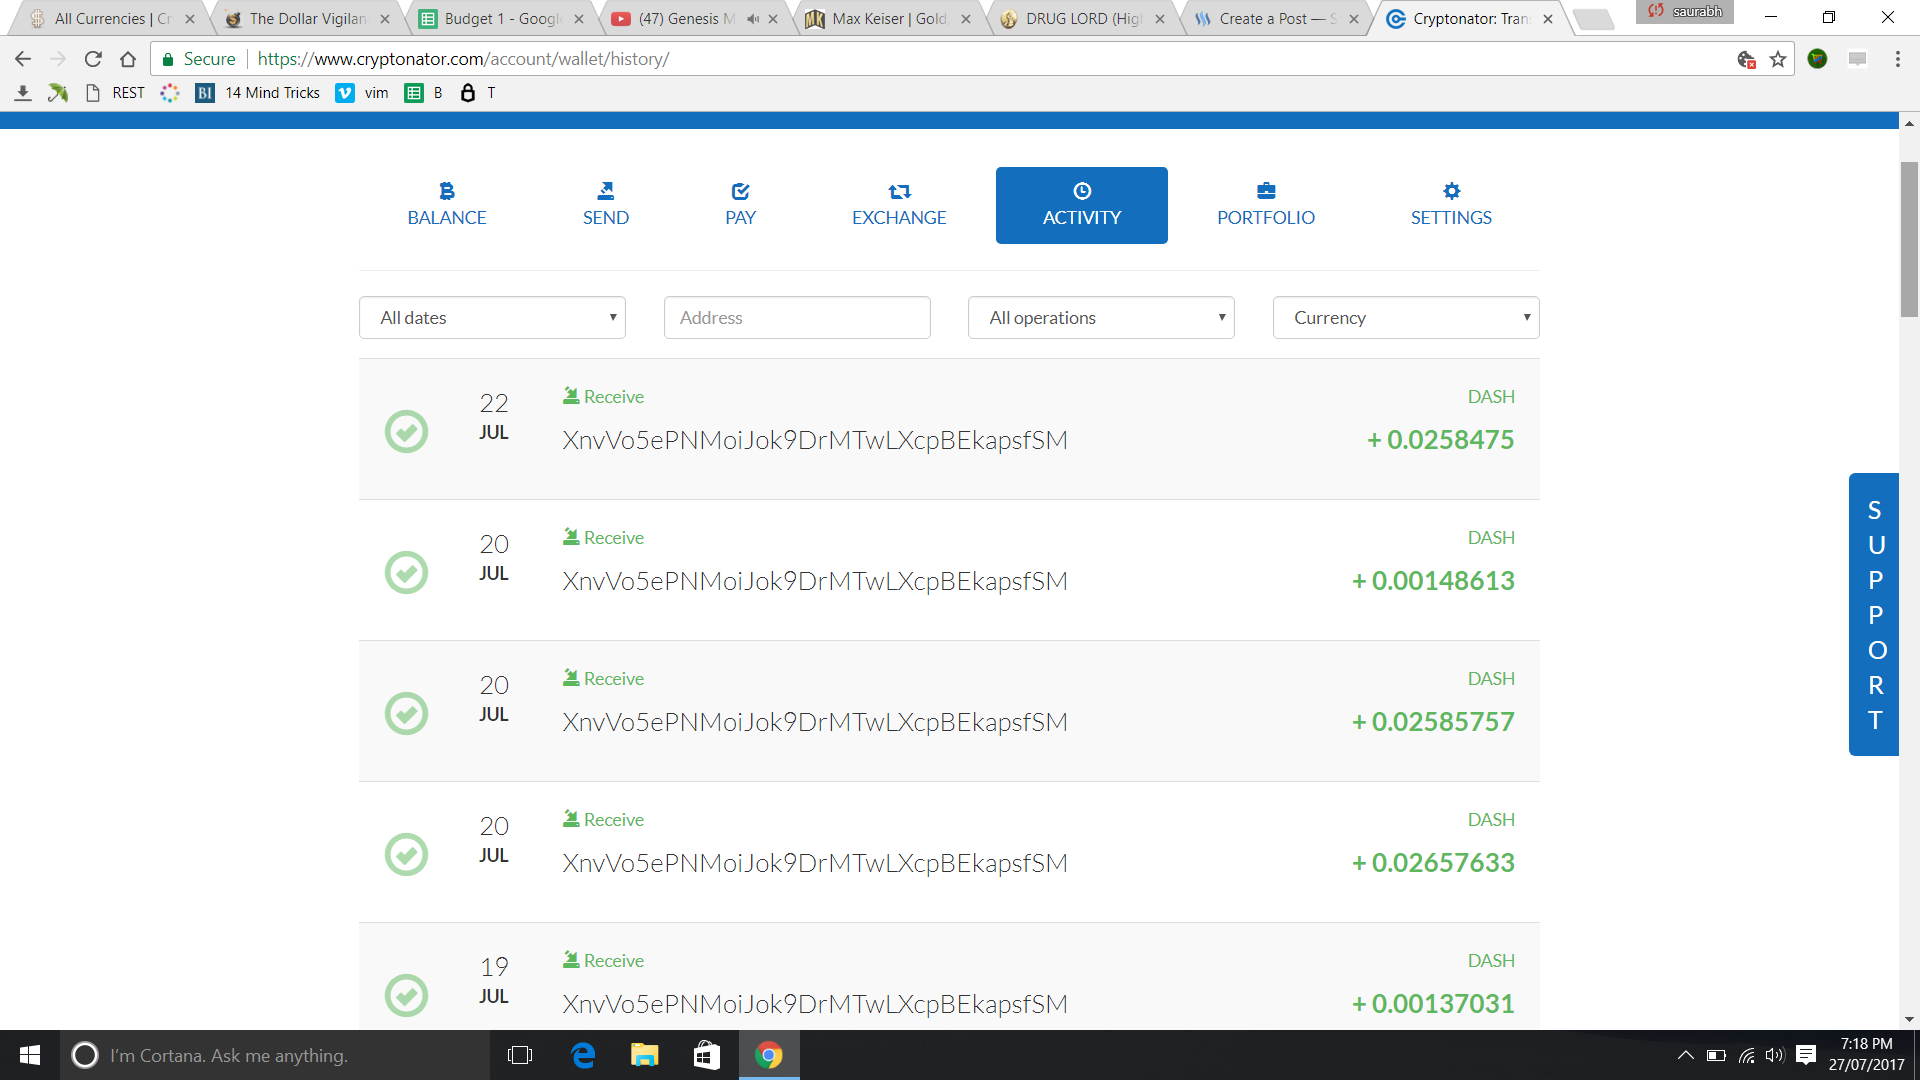The height and width of the screenshot is (1080, 1920).
Task: Click amount +0.00148613
Action: [1433, 581]
